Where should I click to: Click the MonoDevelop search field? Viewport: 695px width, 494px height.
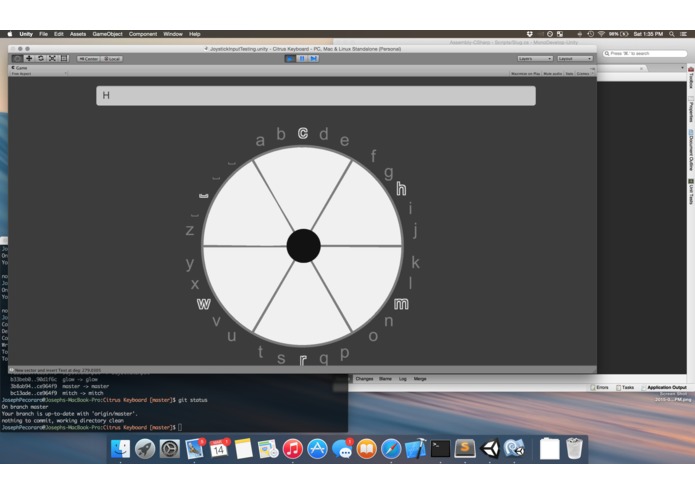tap(645, 53)
